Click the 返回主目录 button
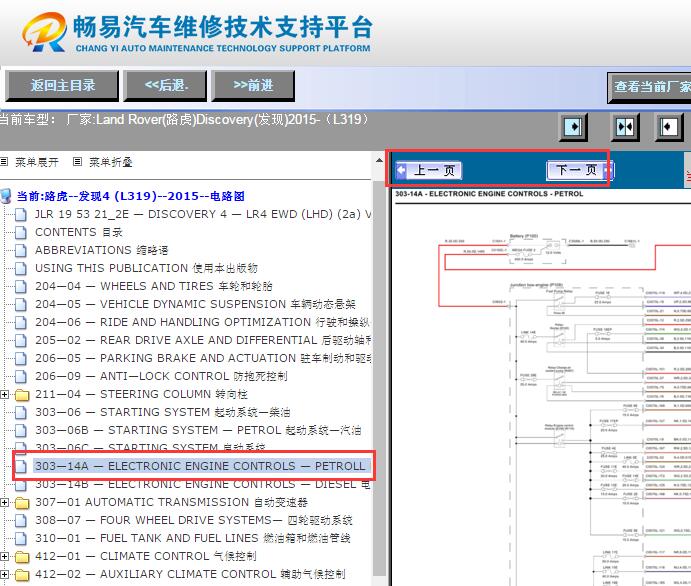The width and height of the screenshot is (691, 586). pos(62,85)
